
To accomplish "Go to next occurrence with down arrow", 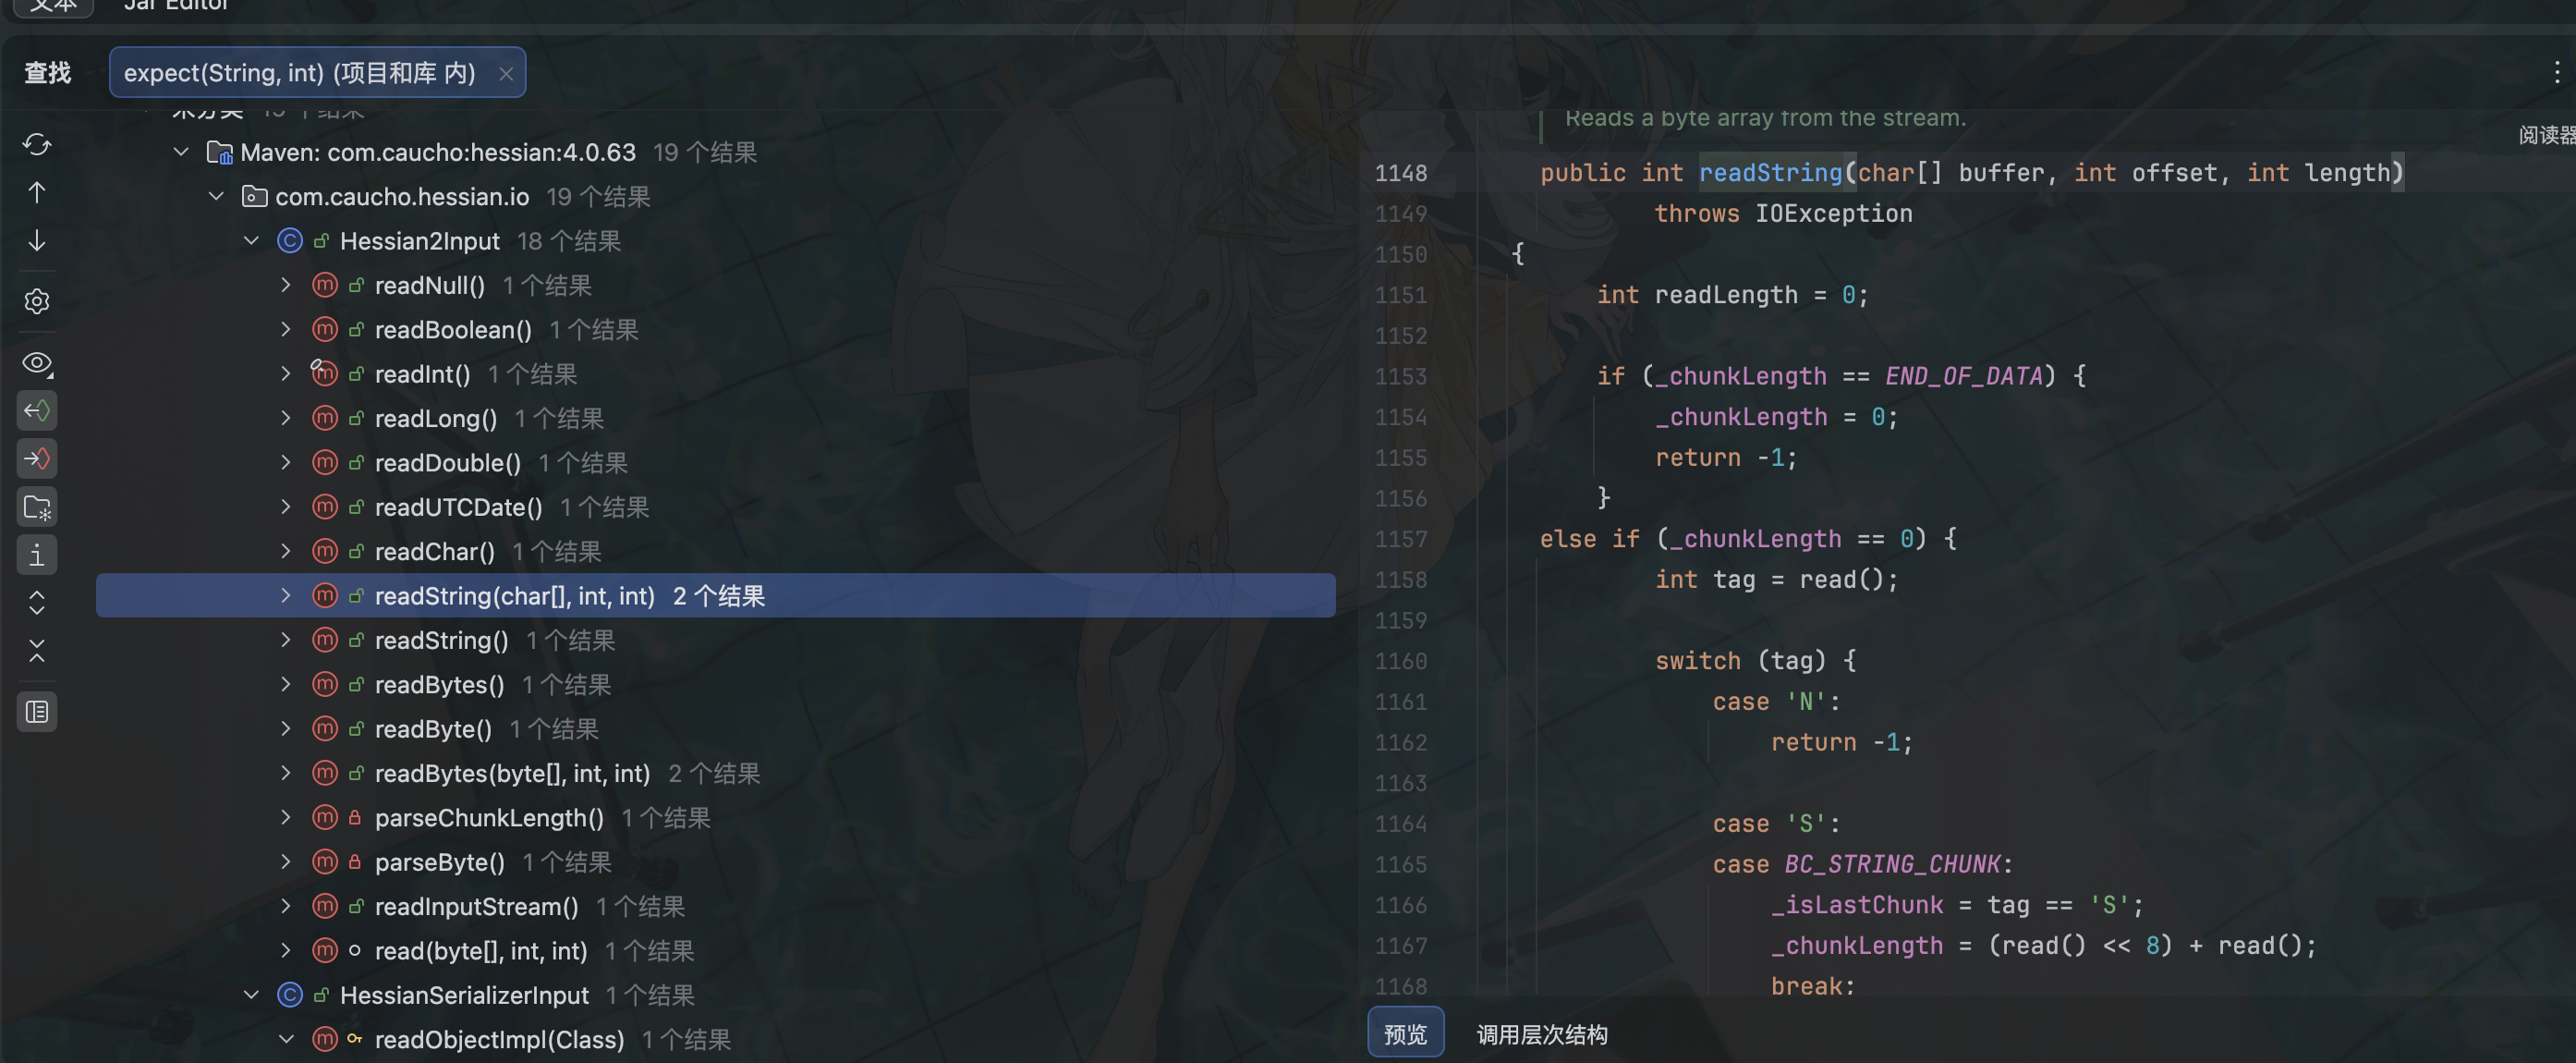I will pyautogui.click(x=37, y=241).
